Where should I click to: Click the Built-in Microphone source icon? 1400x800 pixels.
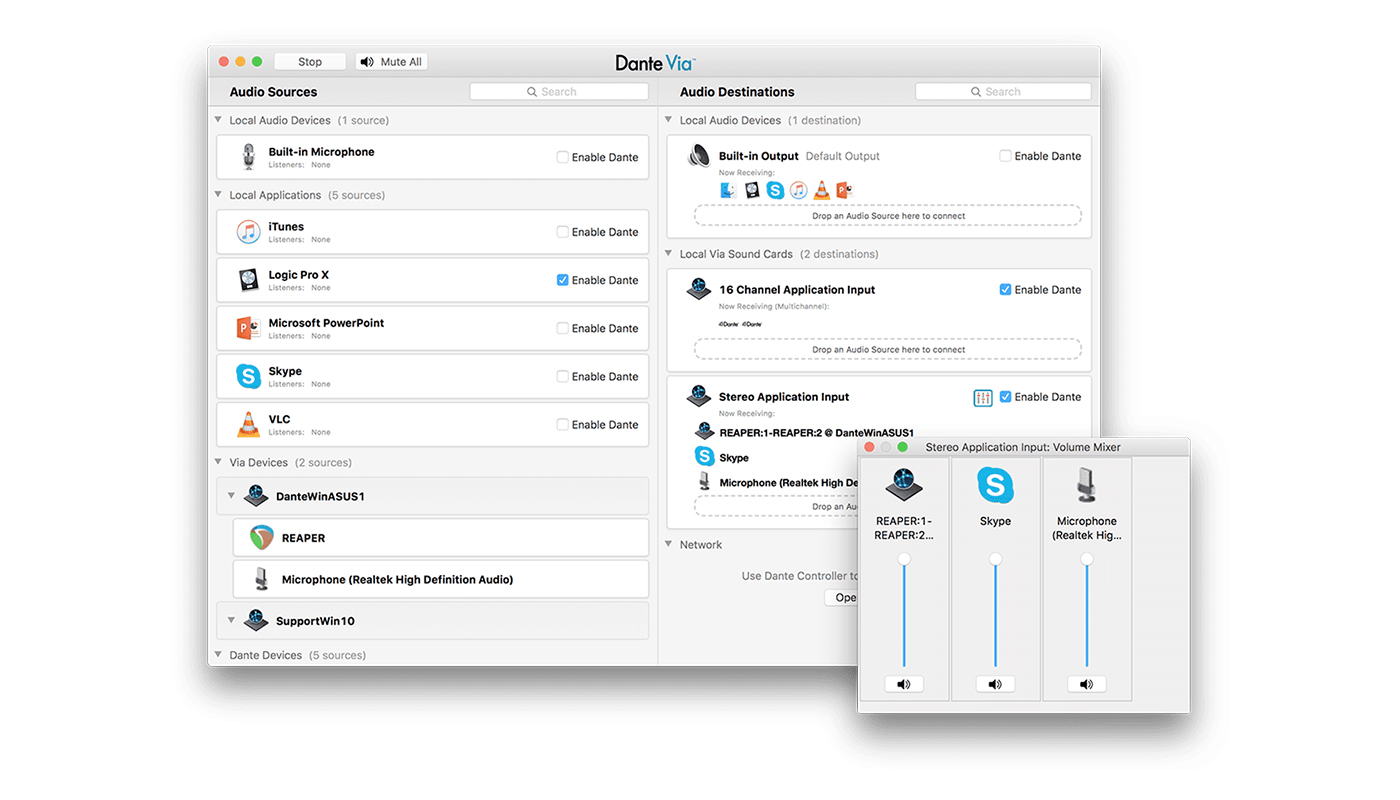(248, 157)
